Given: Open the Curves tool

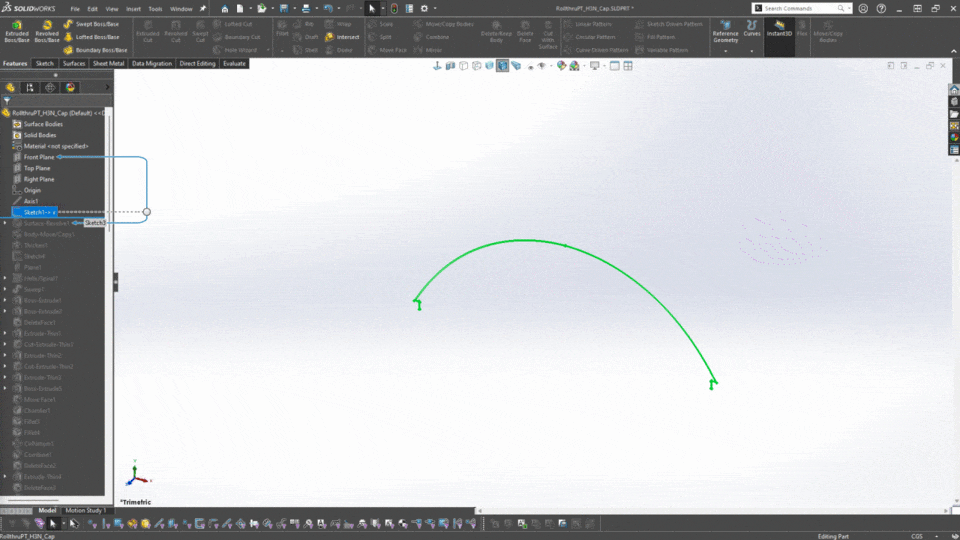Looking at the screenshot, I should (x=752, y=28).
